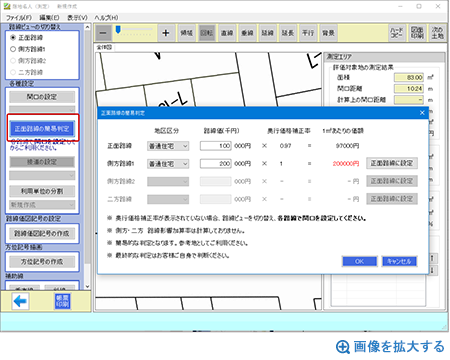
Task: Click the 二方路線 路線価 input field
Action: coord(216,199)
